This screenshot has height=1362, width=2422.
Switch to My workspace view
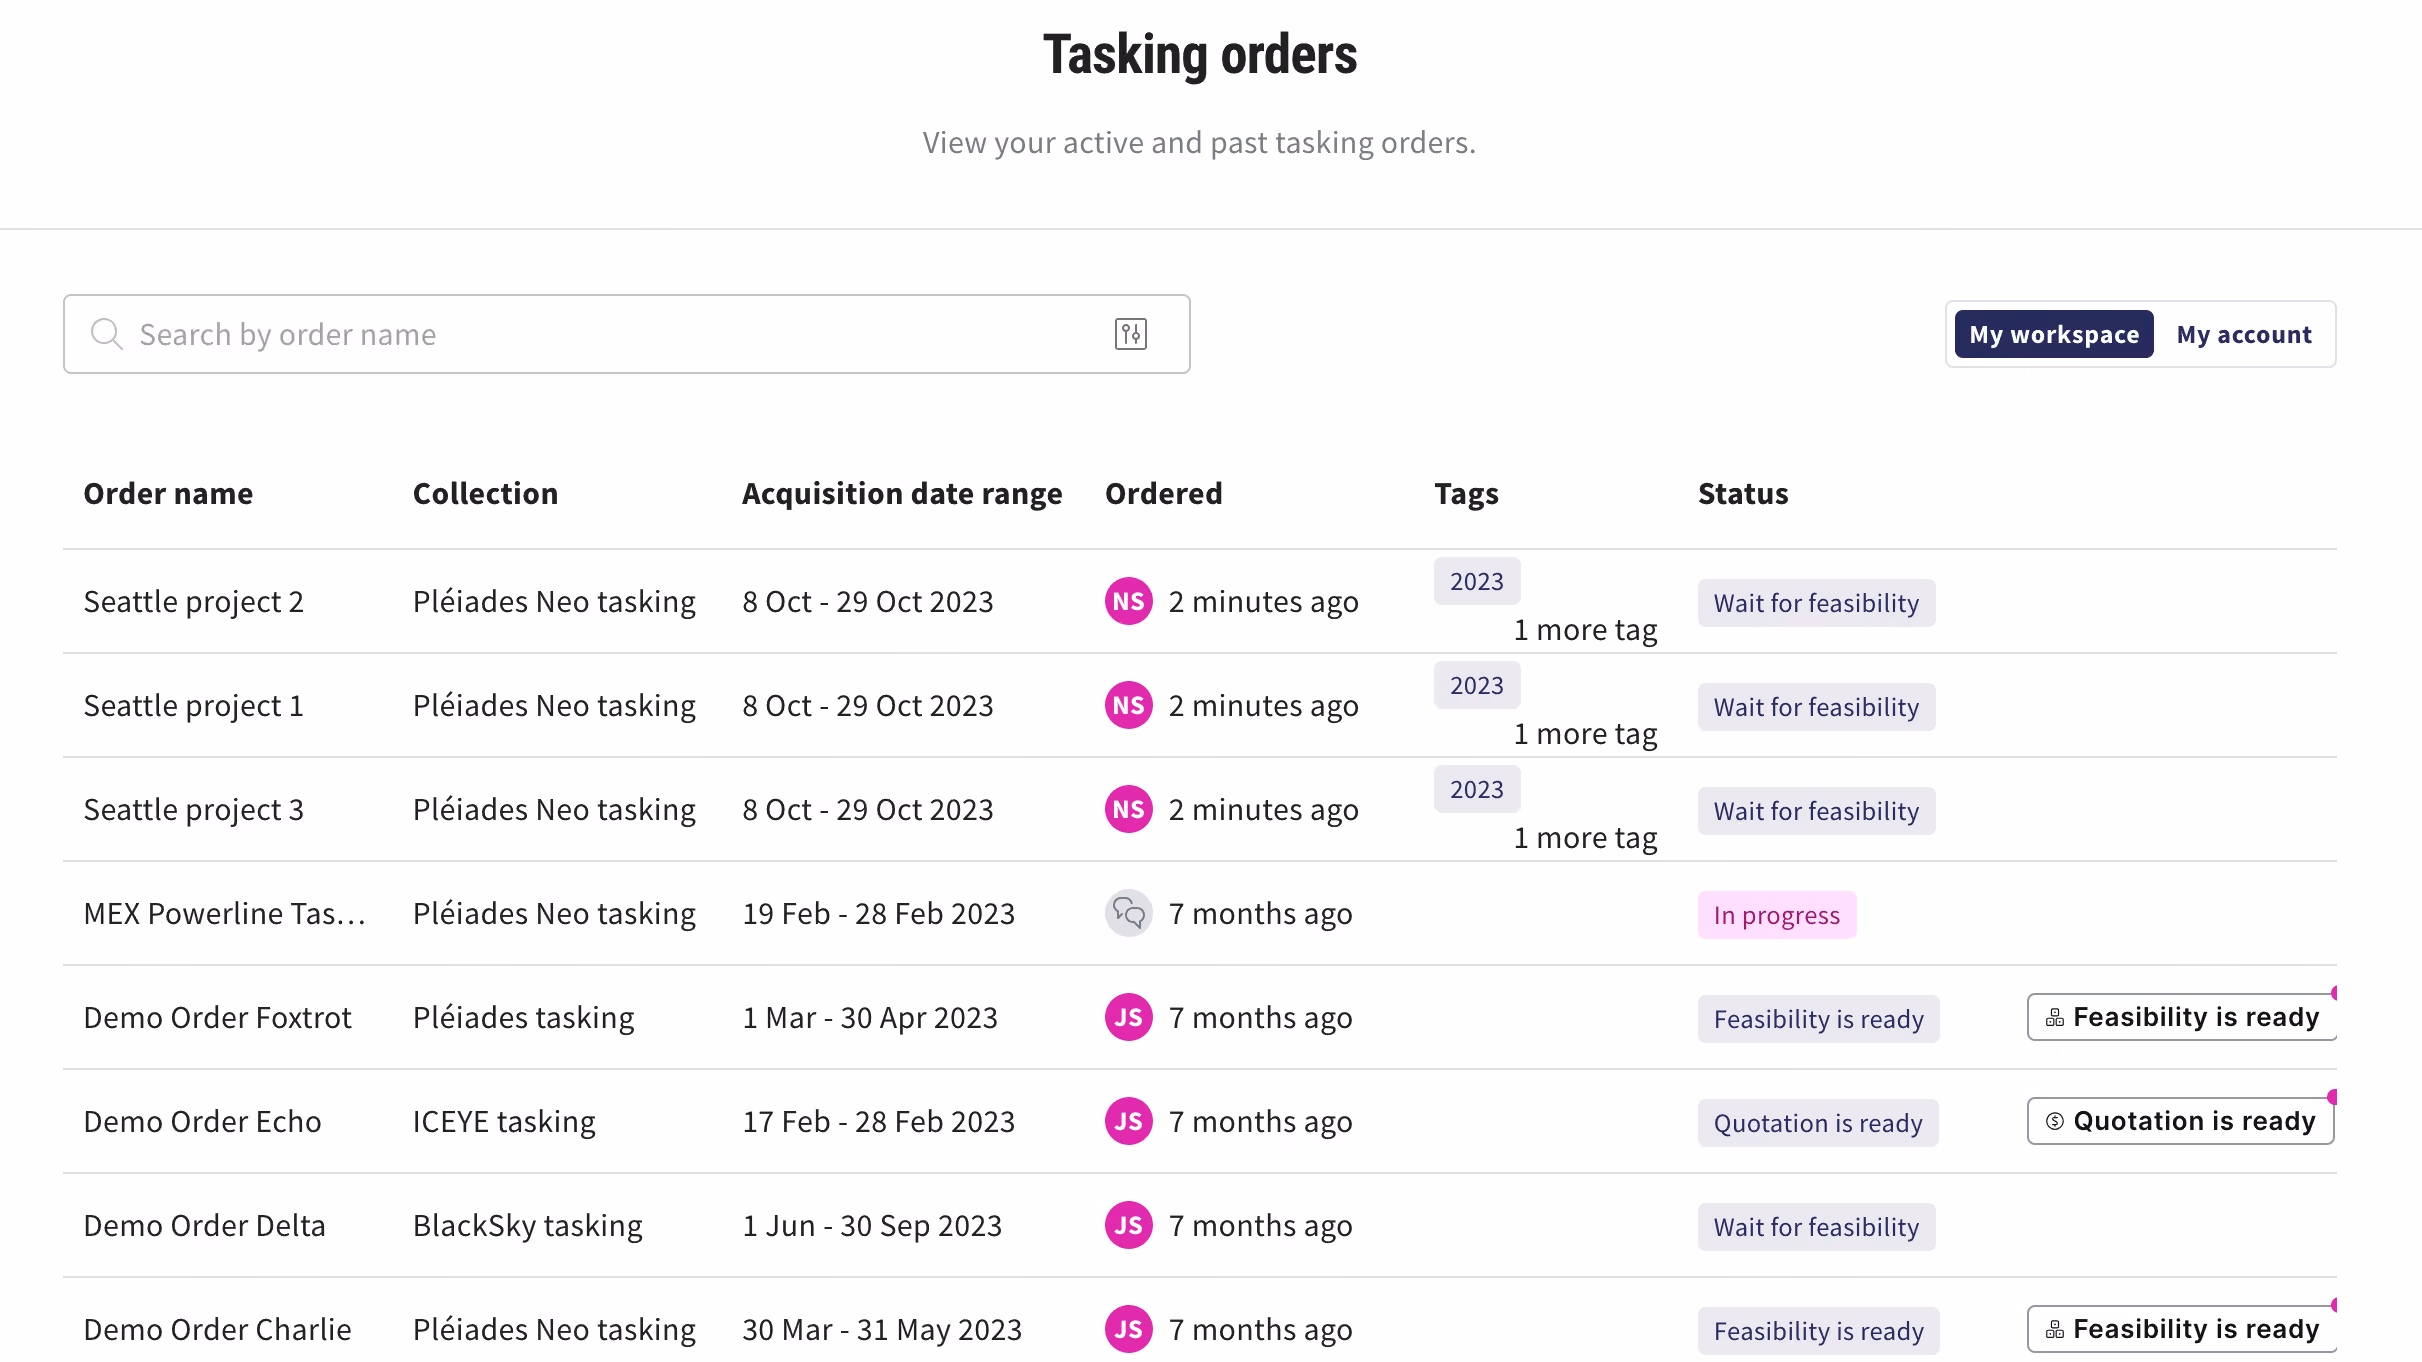tap(2054, 334)
